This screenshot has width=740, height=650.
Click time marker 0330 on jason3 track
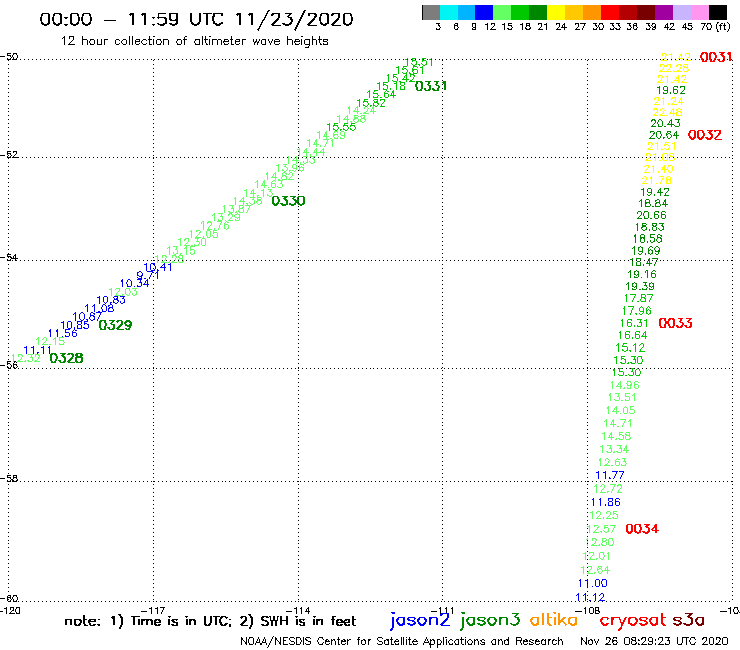[x=288, y=201]
